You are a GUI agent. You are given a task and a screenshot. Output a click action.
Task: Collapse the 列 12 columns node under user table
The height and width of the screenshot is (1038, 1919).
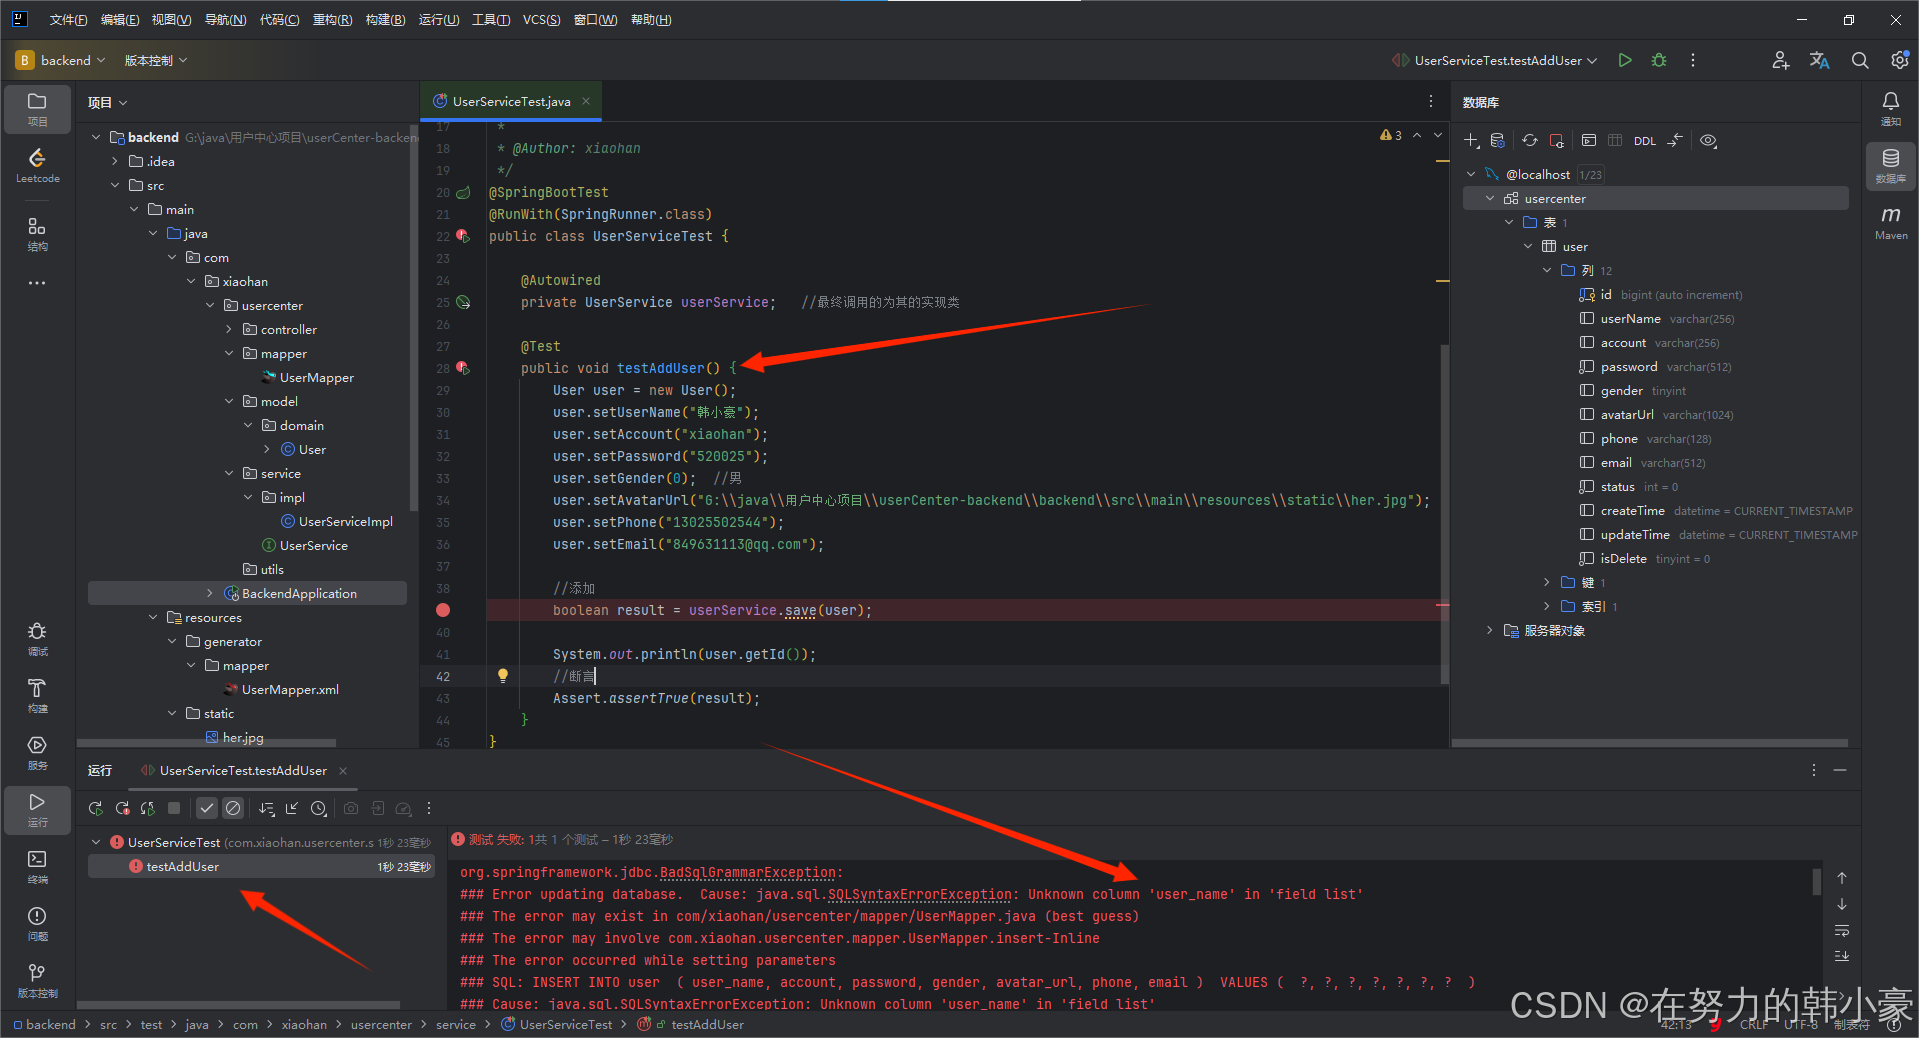pyautogui.click(x=1547, y=270)
